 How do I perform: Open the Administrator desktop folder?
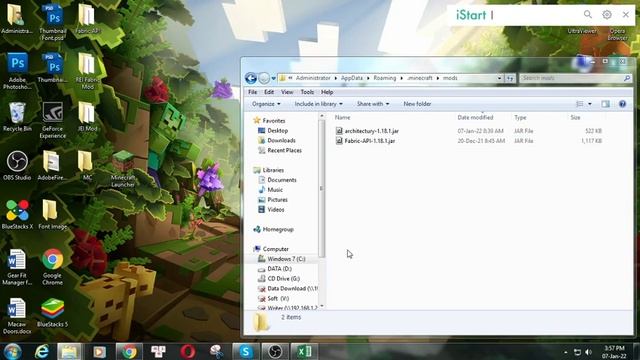point(17,19)
